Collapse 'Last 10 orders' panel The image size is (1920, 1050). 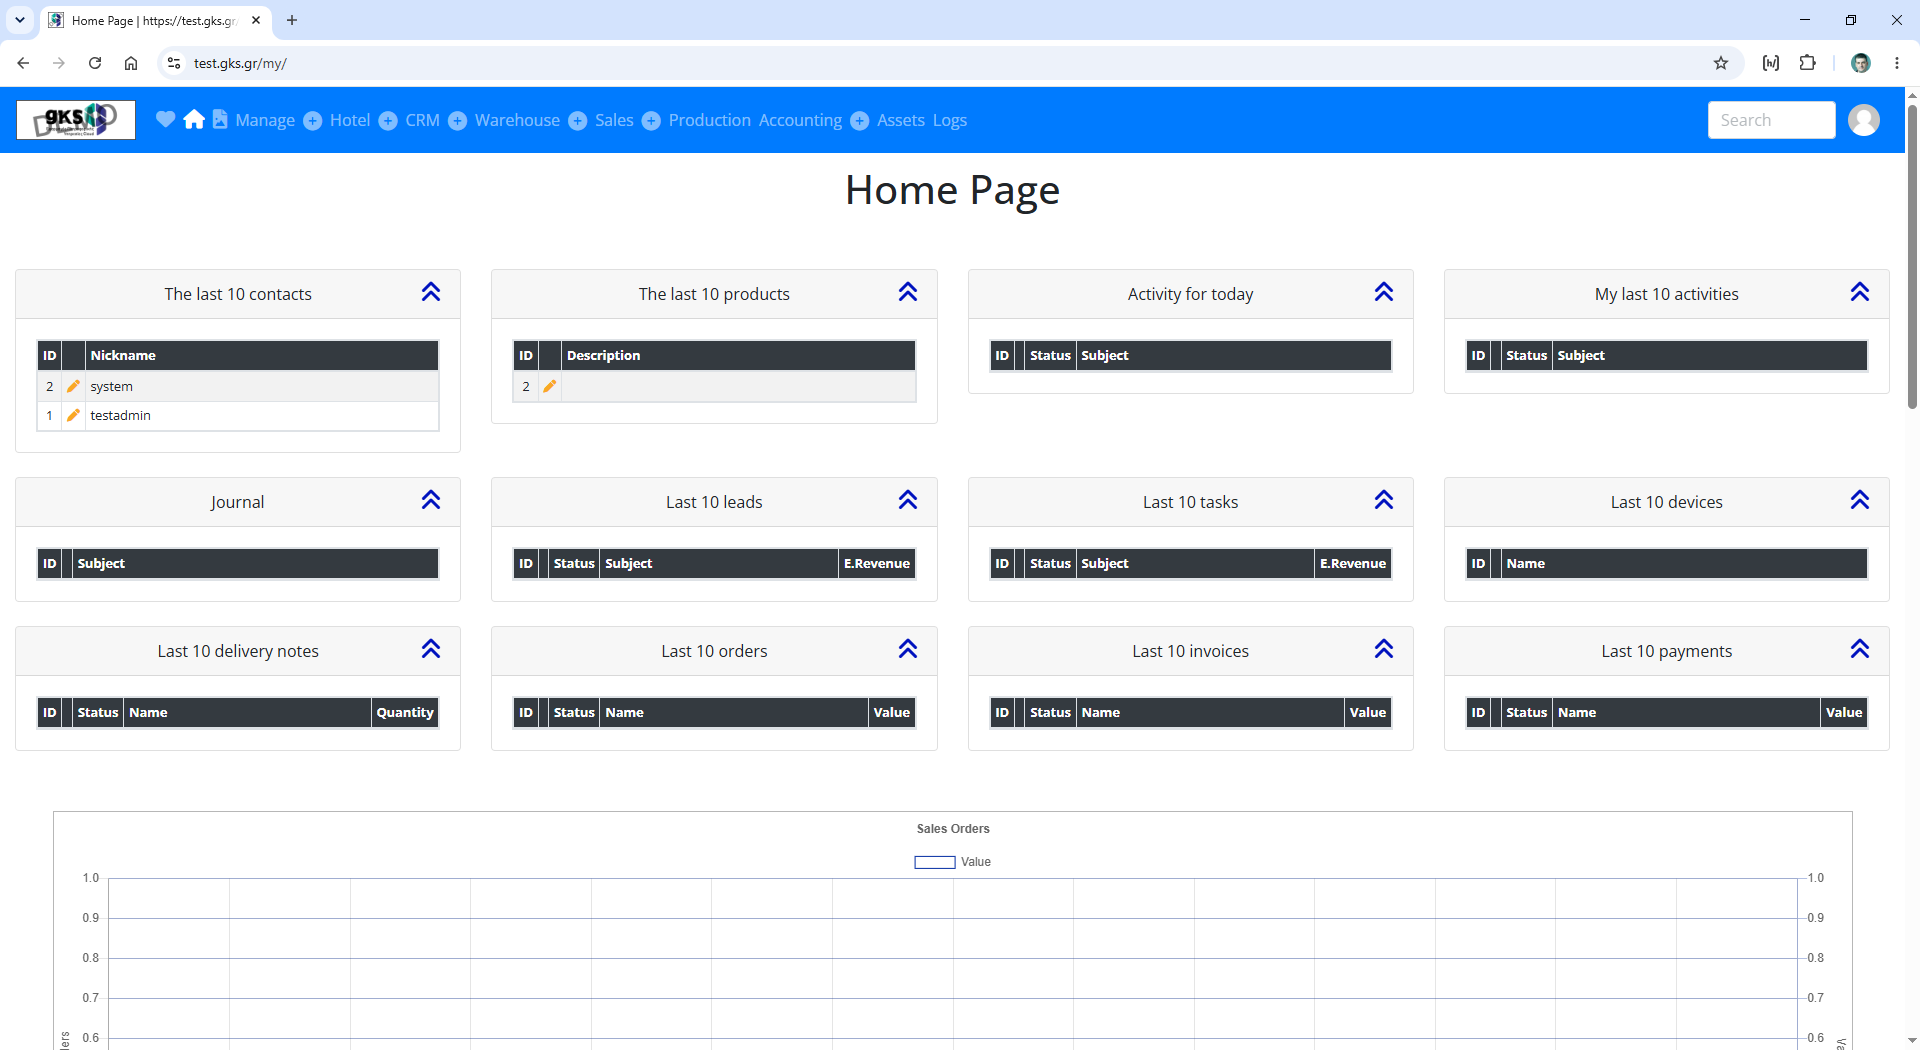(x=908, y=649)
